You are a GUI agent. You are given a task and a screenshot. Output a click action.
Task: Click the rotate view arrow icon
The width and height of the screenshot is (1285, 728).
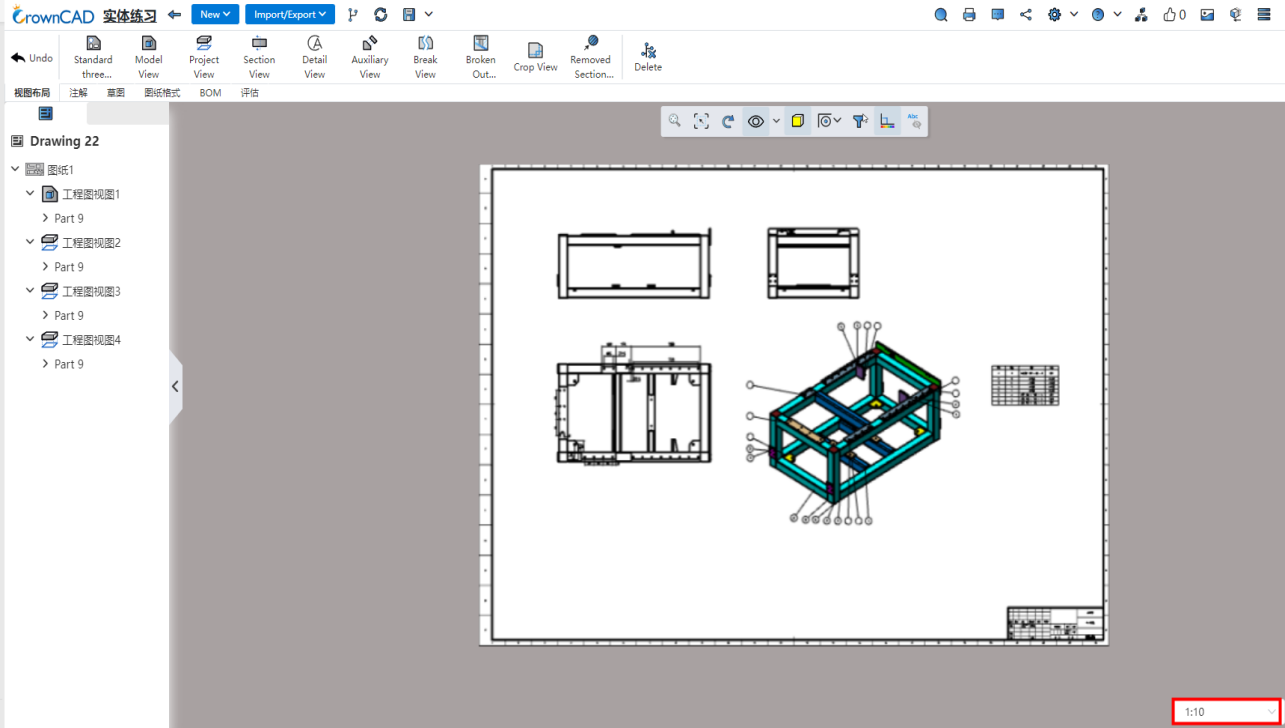click(728, 121)
